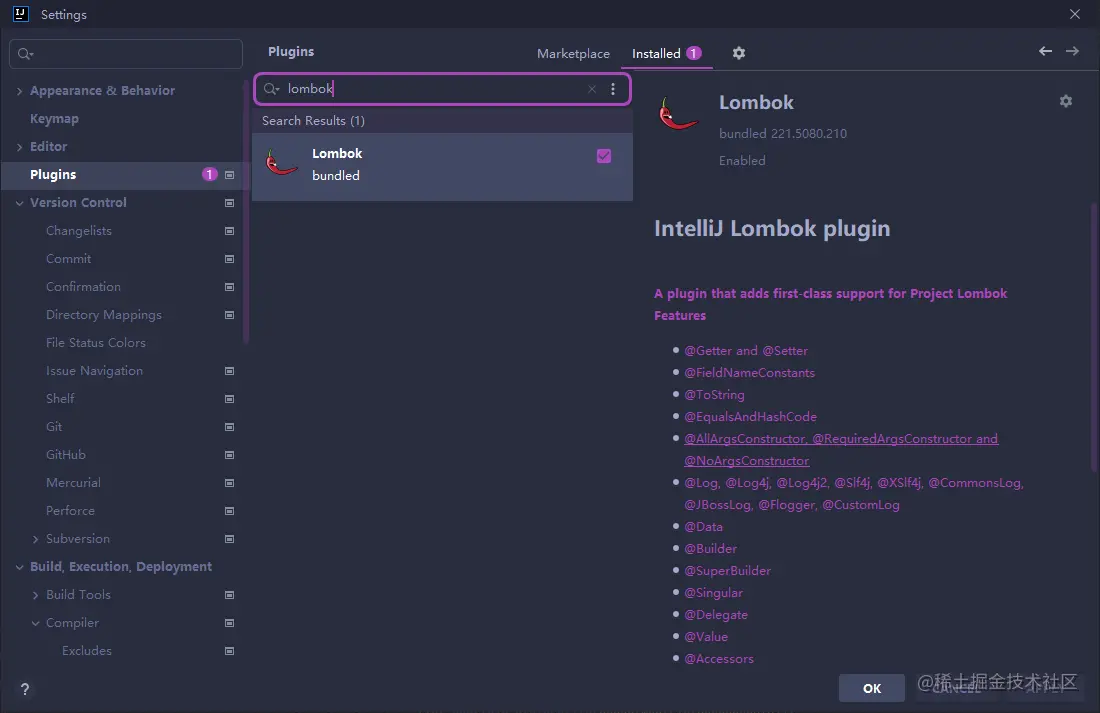Select Keymap in settings tree

[x=54, y=119]
